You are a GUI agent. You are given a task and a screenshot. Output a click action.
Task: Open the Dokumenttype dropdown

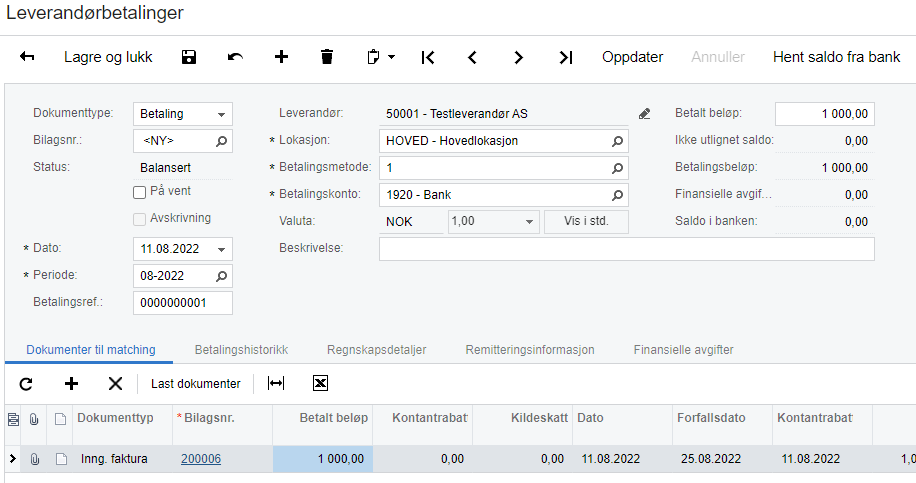point(222,114)
